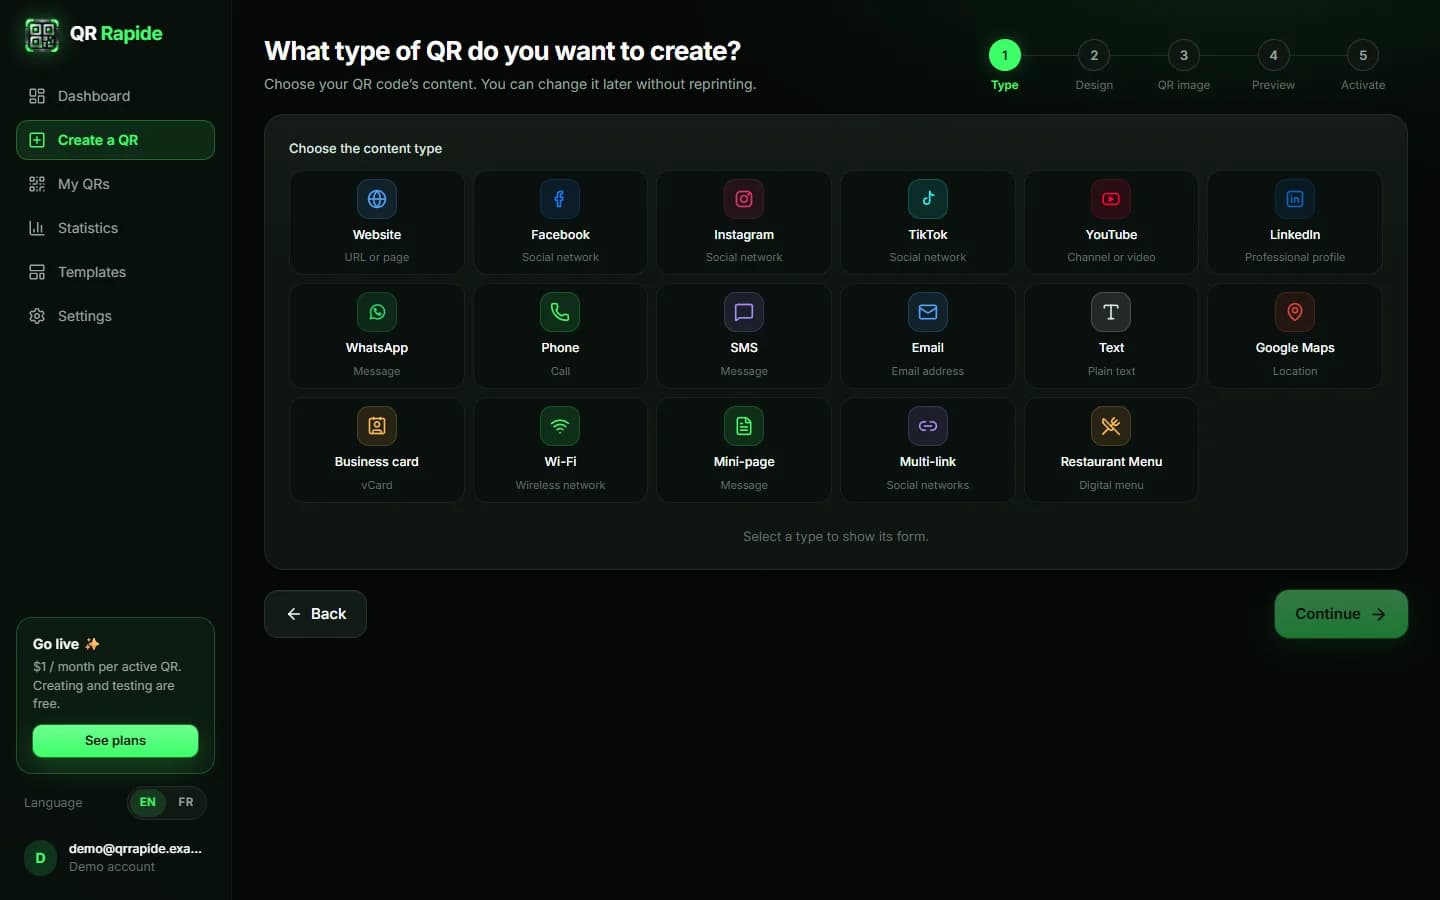Open Settings from the sidebar
The image size is (1440, 900).
(115, 316)
